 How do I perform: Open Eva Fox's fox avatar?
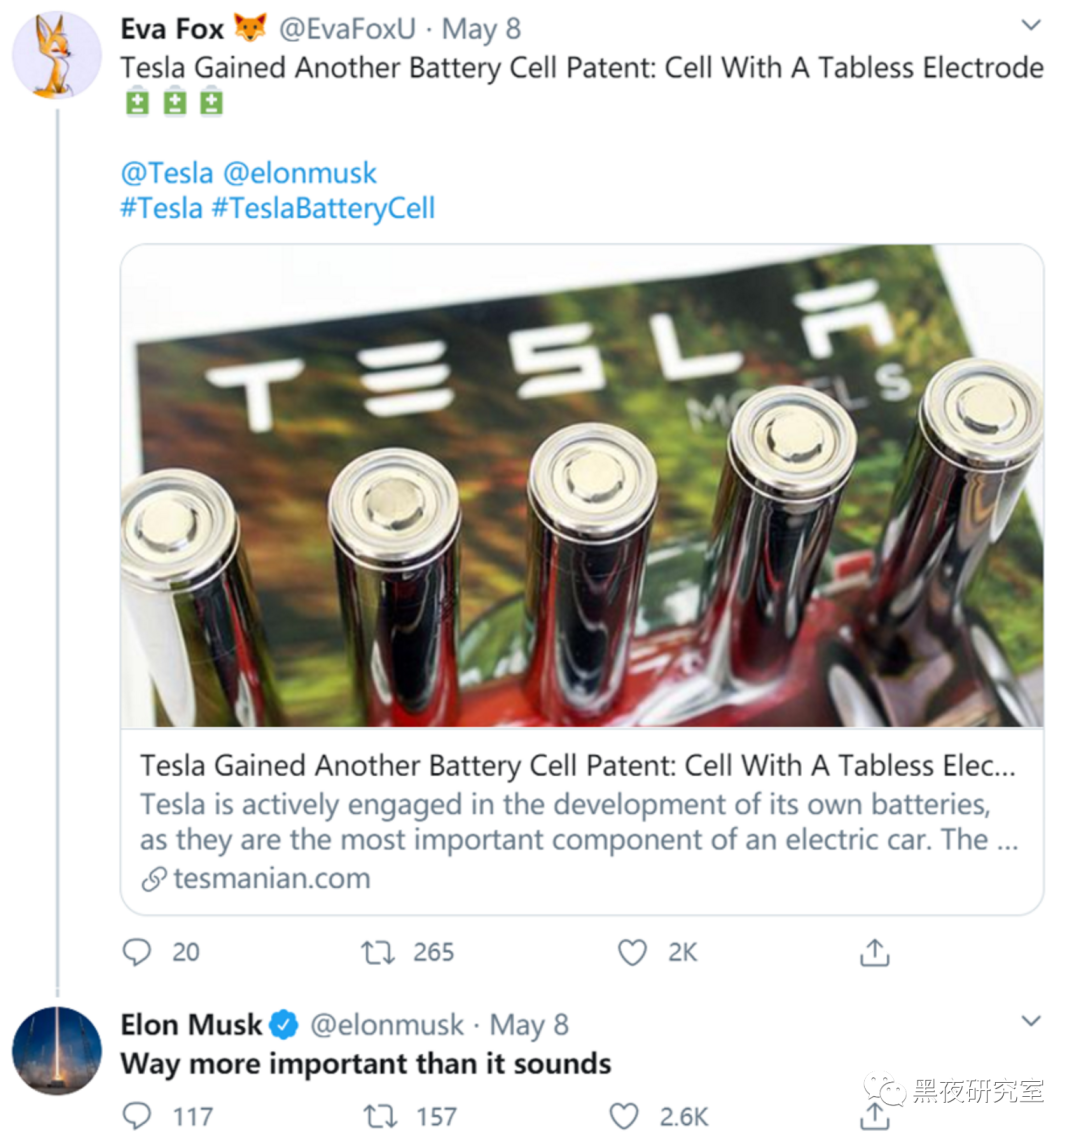pyautogui.click(x=56, y=56)
